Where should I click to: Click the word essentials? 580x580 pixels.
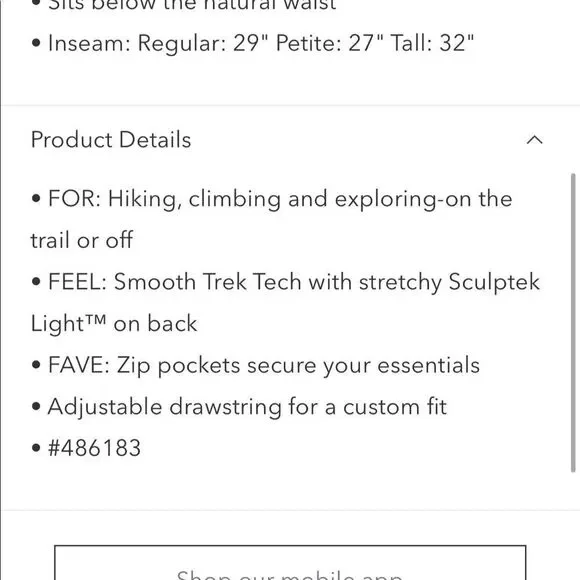tap(429, 365)
